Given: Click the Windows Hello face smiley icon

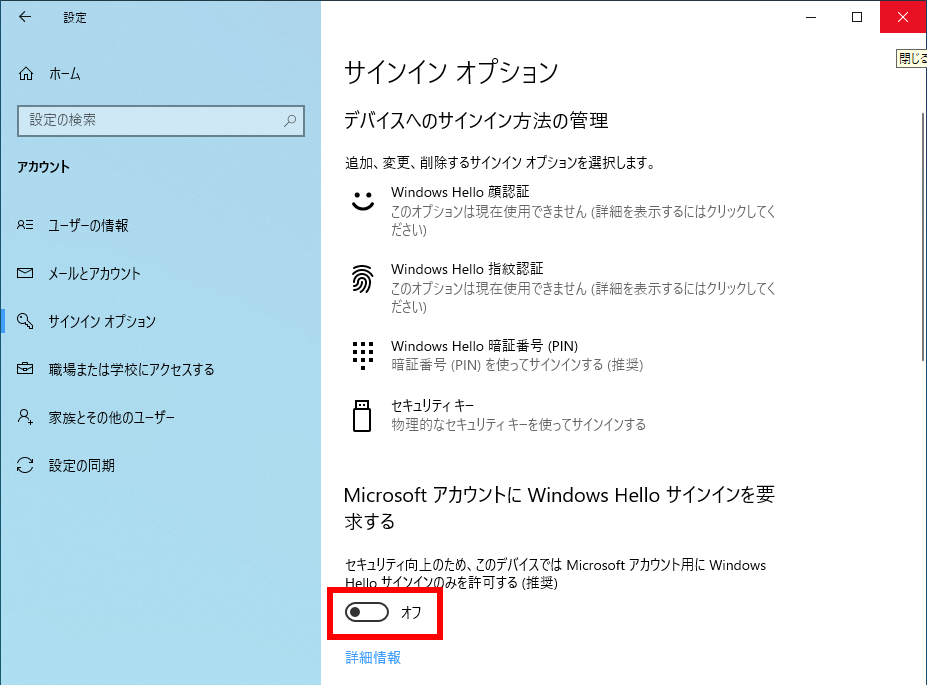Looking at the screenshot, I should pyautogui.click(x=362, y=201).
